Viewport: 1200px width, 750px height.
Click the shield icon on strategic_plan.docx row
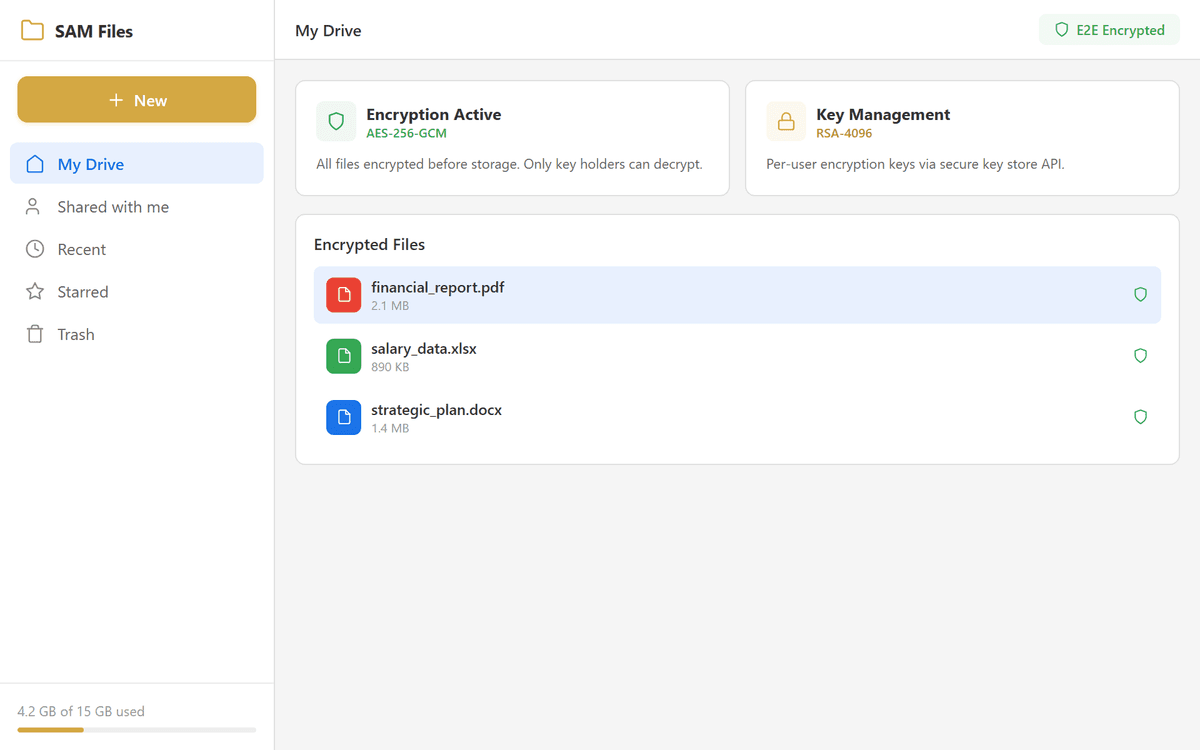(x=1140, y=417)
